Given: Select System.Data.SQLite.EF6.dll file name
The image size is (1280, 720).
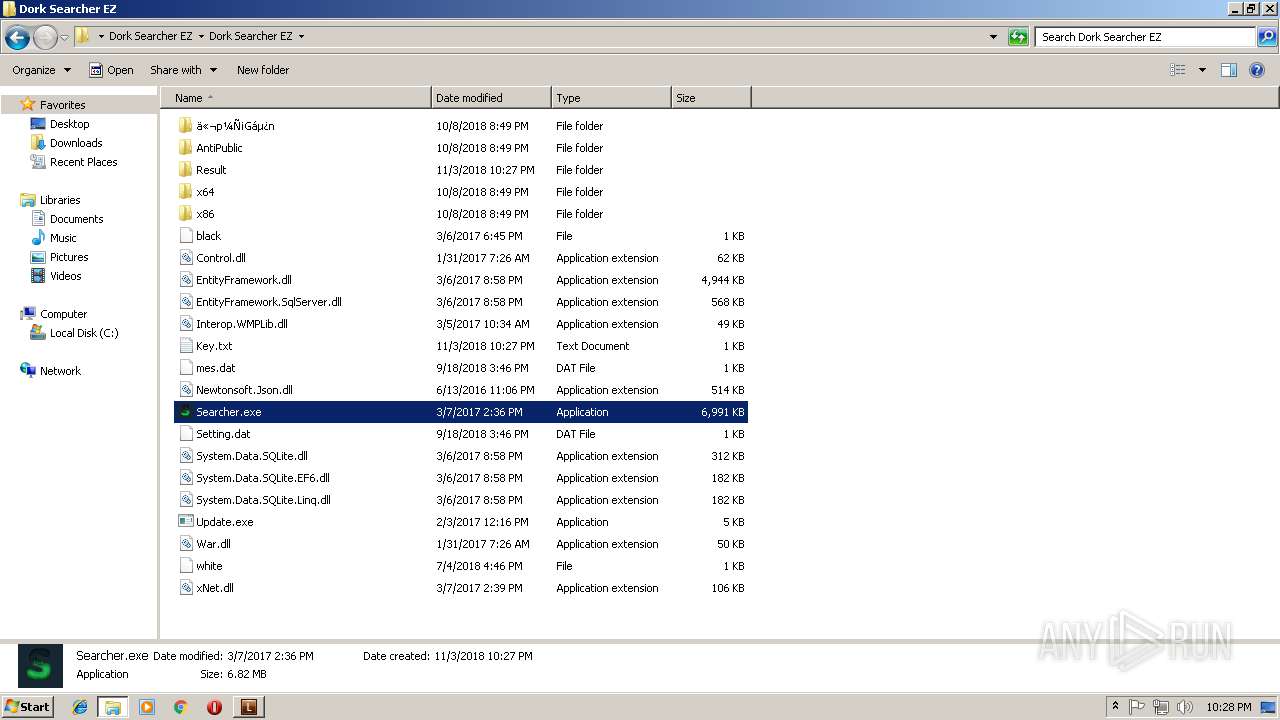Looking at the screenshot, I should coord(263,478).
